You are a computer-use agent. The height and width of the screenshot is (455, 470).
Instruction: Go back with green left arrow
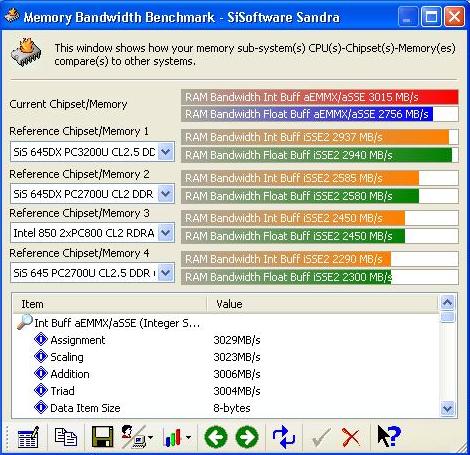click(216, 437)
